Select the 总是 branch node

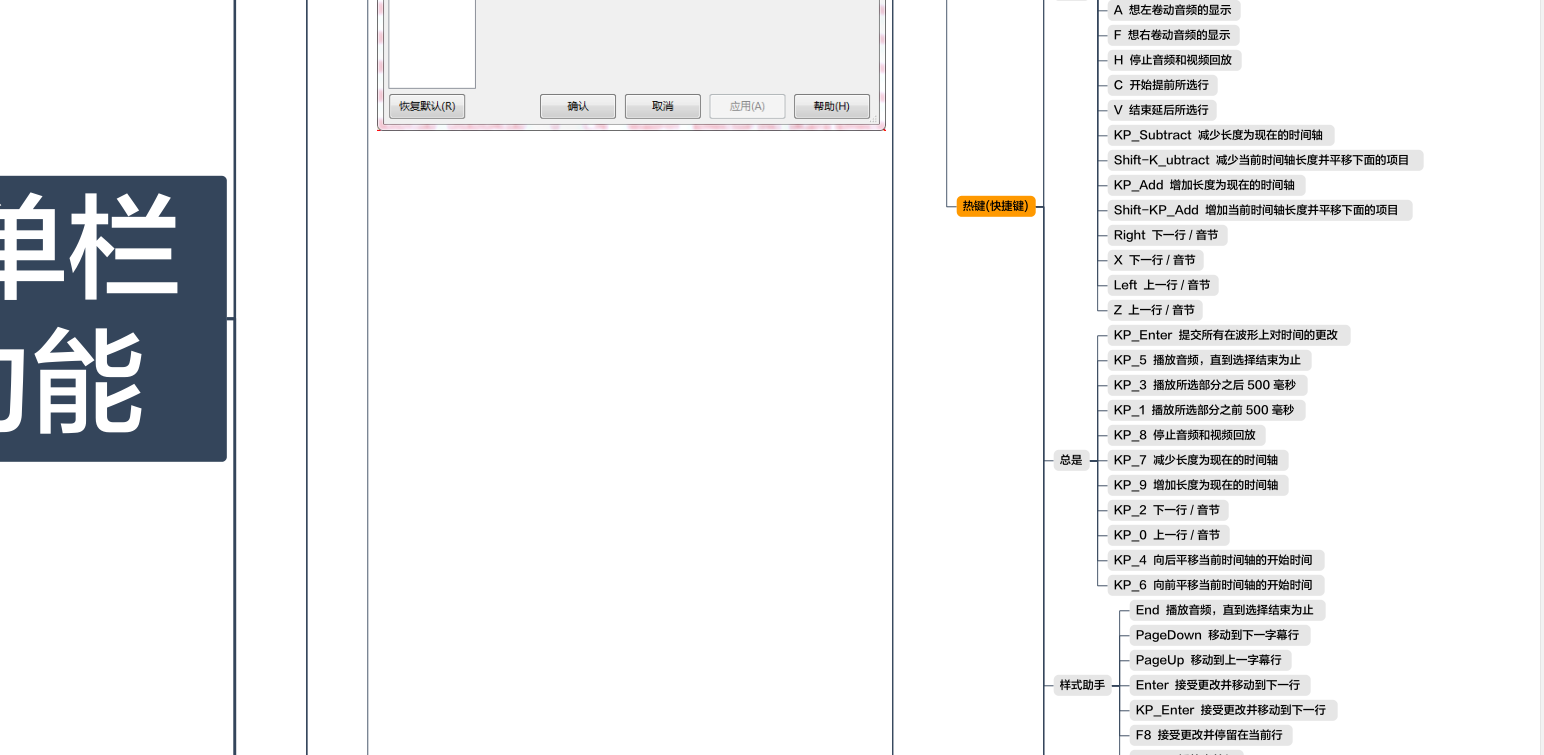click(x=1071, y=460)
